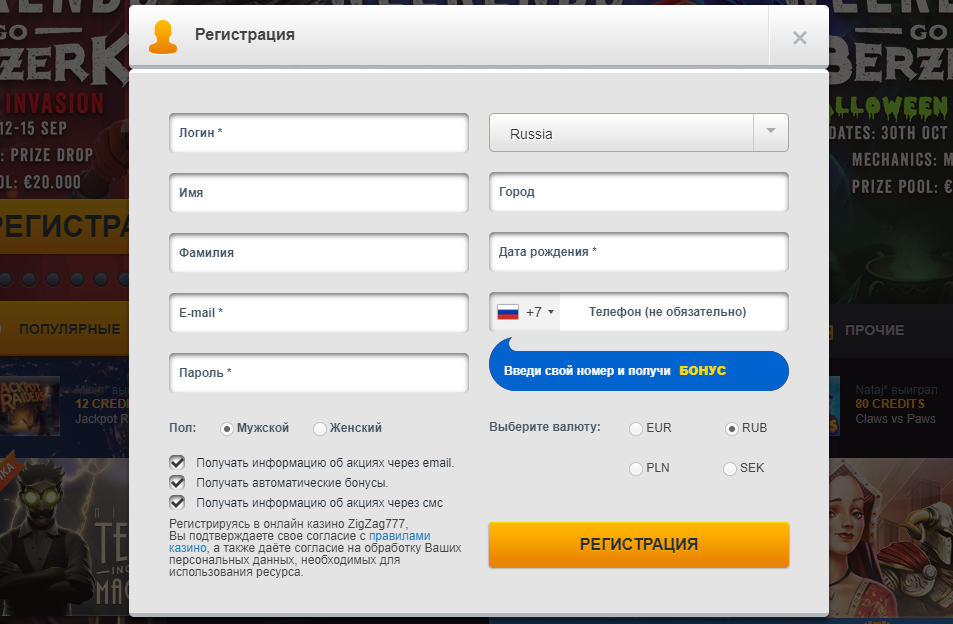The height and width of the screenshot is (624, 953).
Task: Choose RUB as currency
Action: 731,429
